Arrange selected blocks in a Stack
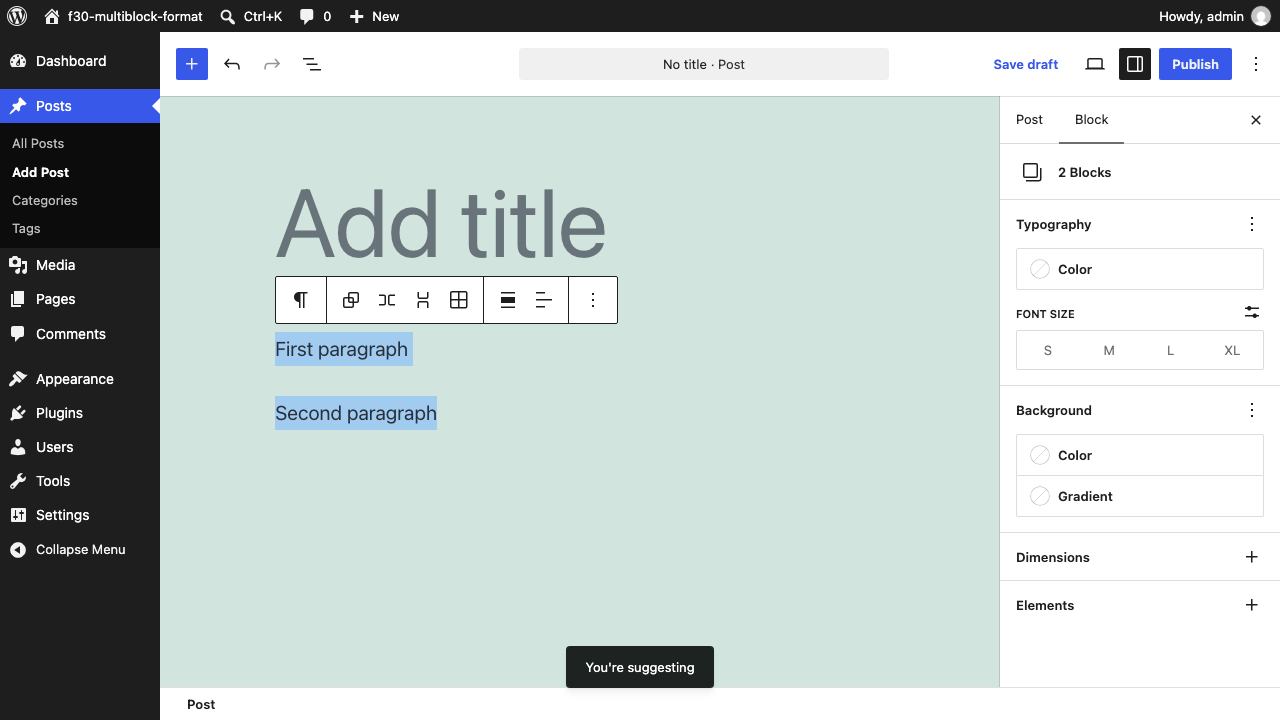The height and width of the screenshot is (720, 1280). pos(423,300)
